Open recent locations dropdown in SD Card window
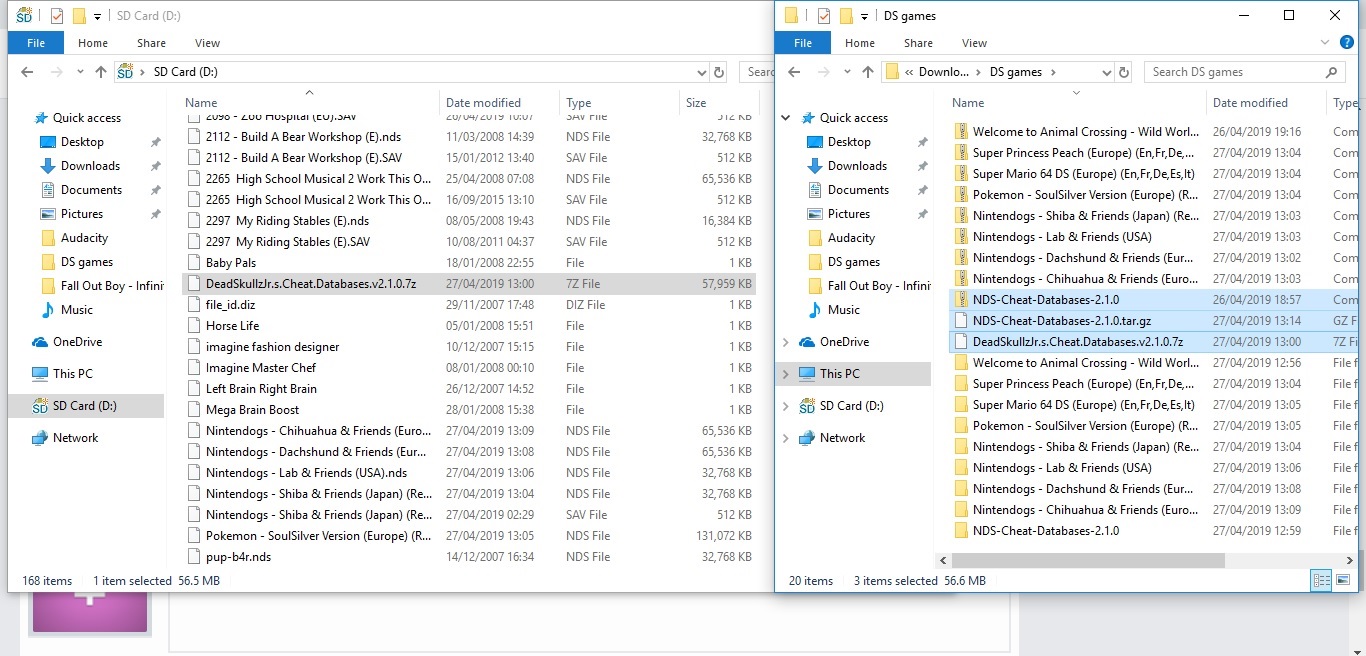 pyautogui.click(x=78, y=72)
